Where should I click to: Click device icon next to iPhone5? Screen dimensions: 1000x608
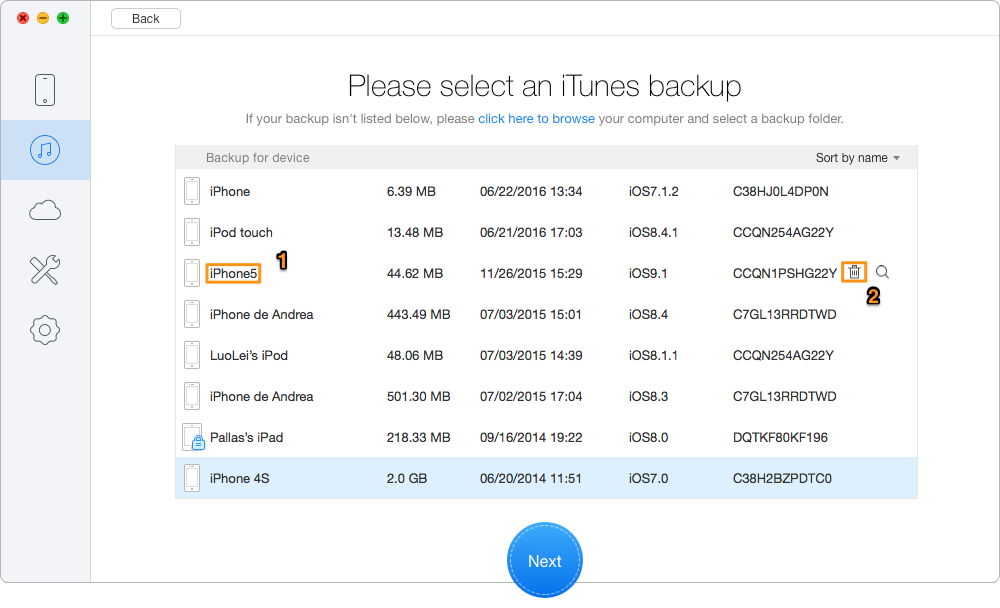(192, 273)
